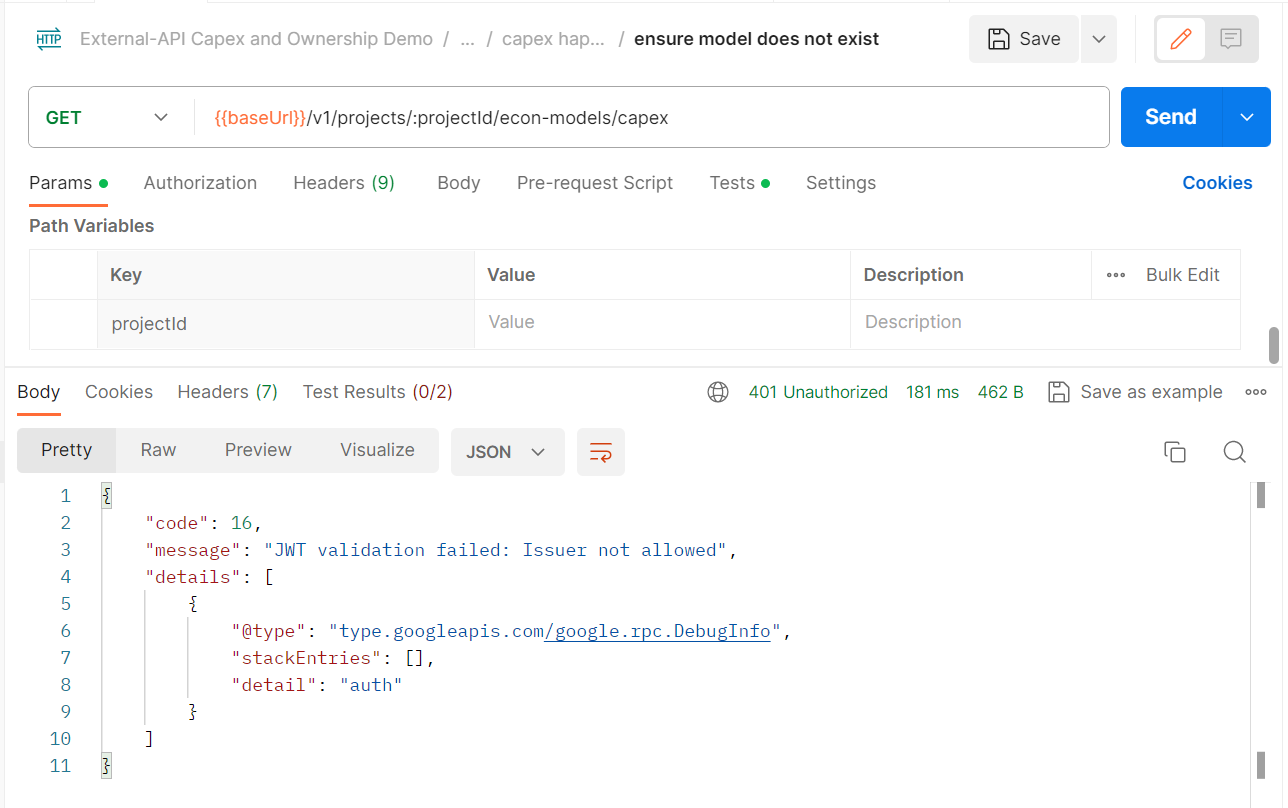Screen dimensions: 1288x808
Task: Expand the Save options arrow
Action: [1099, 39]
